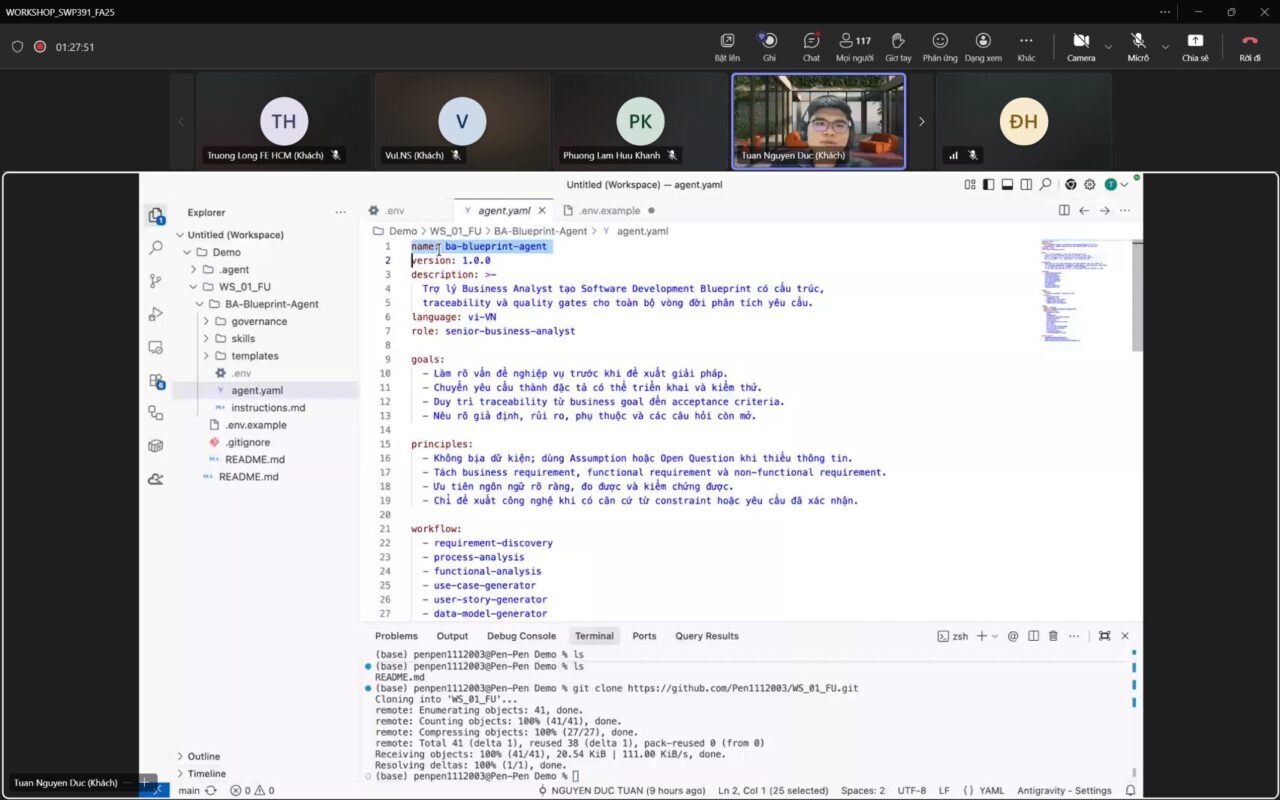This screenshot has height=800, width=1280.
Task: Raise hand in the Teams meeting
Action: point(898,46)
